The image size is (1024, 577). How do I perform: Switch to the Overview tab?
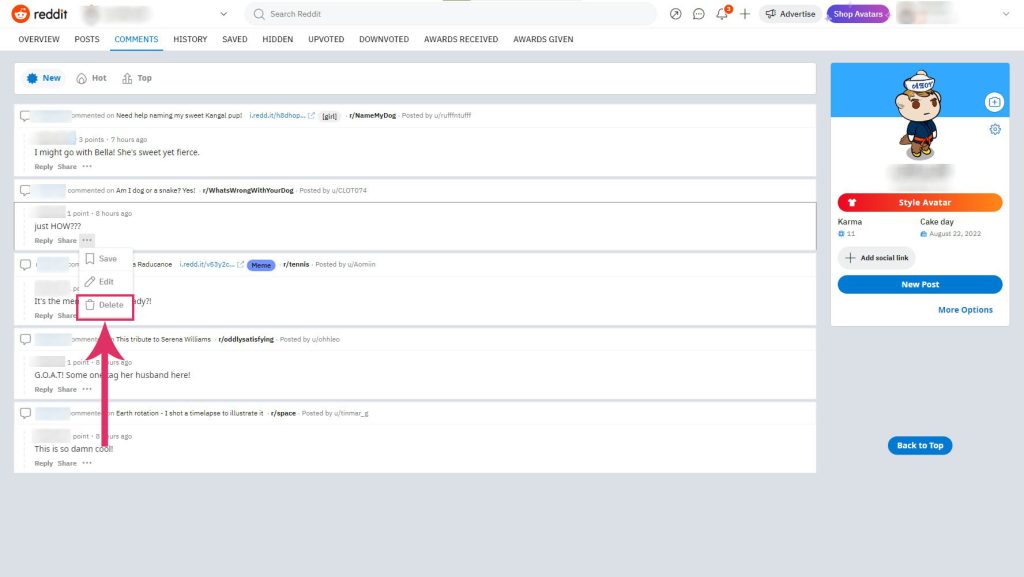tap(39, 39)
